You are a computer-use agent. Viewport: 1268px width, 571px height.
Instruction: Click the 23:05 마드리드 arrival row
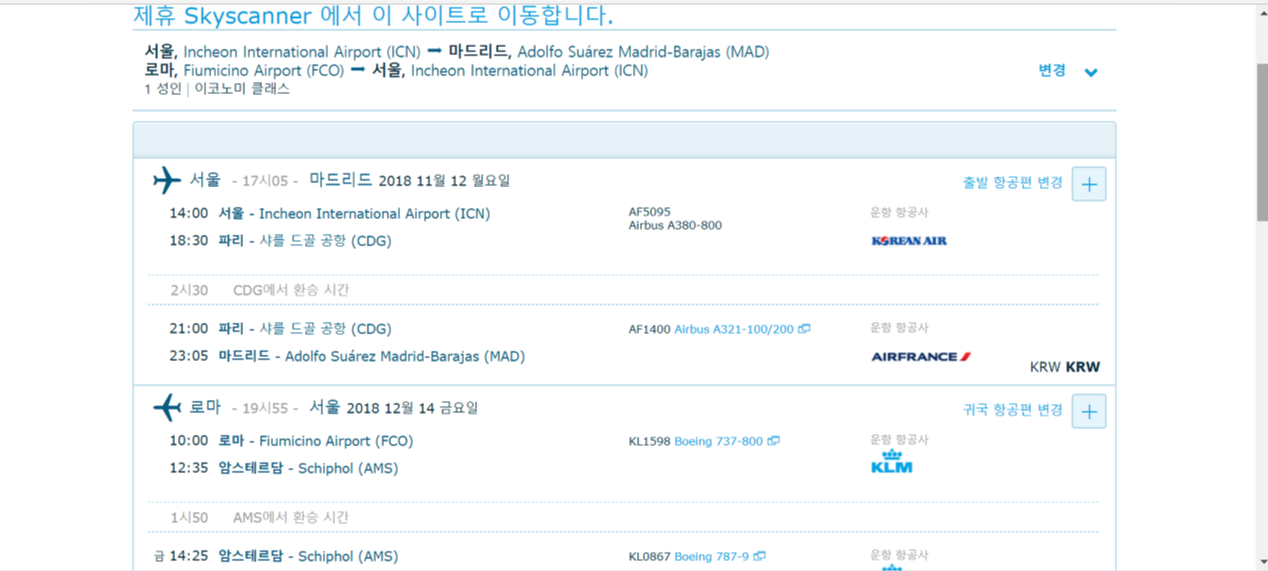coord(347,356)
